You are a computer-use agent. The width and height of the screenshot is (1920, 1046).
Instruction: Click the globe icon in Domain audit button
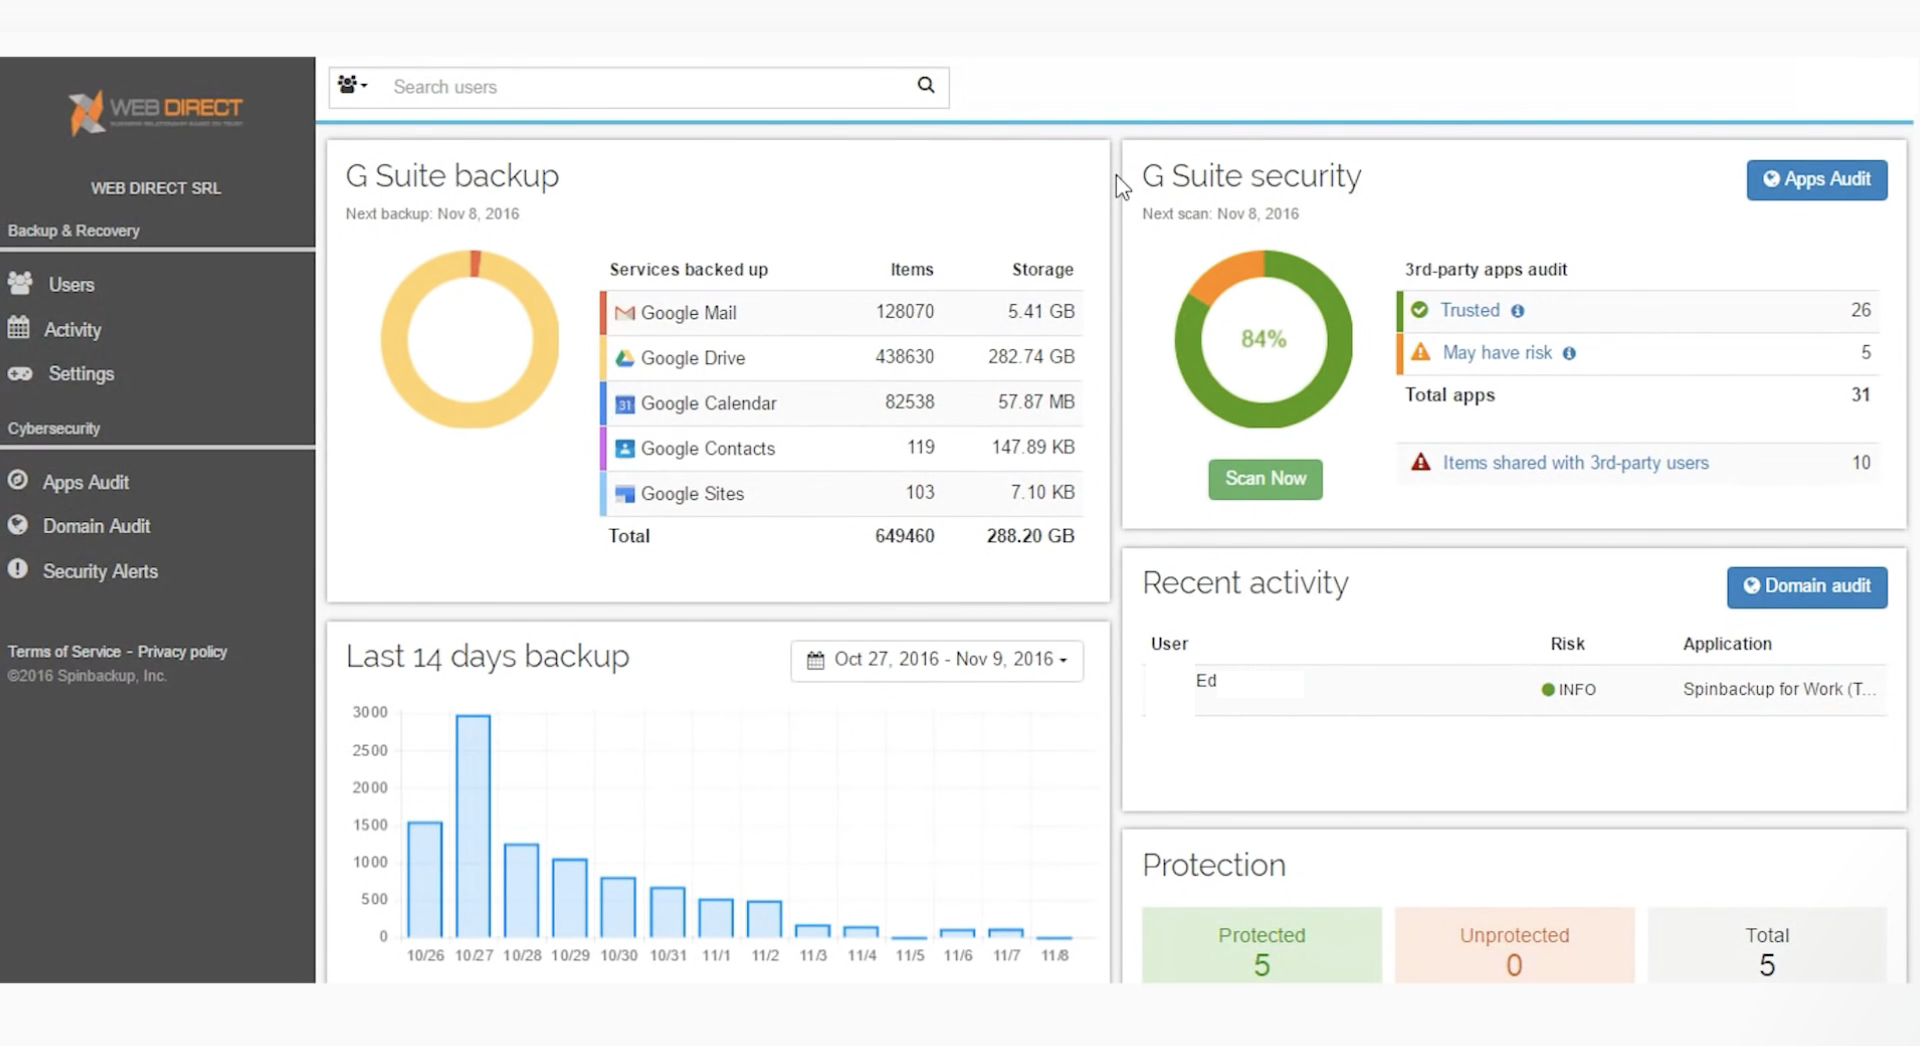pyautogui.click(x=1751, y=586)
